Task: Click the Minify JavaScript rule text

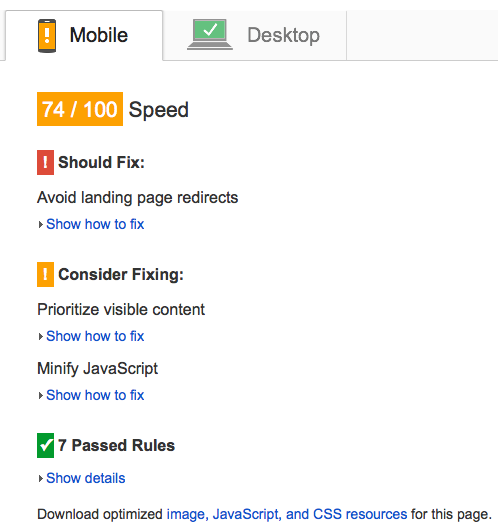Action: click(x=98, y=368)
